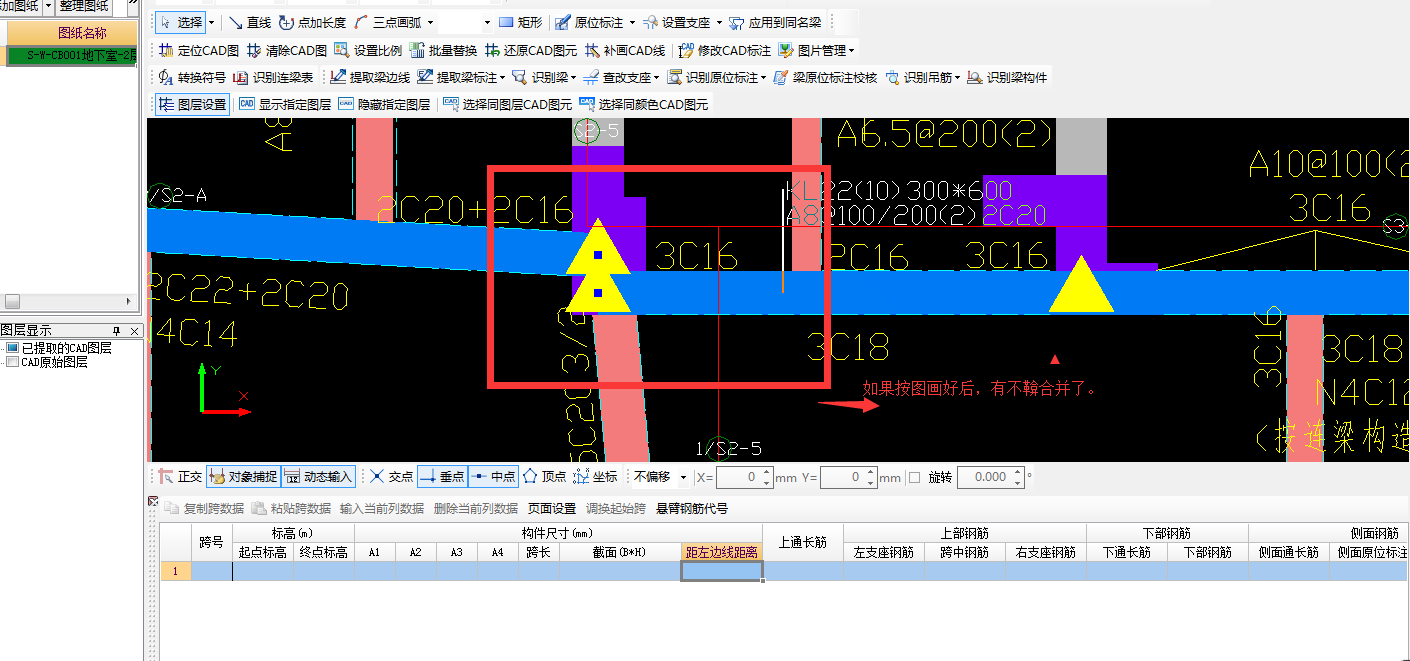This screenshot has height=661, width=1410.
Task: Click 定位CAD图 locate CAD drawing
Action: click(x=199, y=50)
